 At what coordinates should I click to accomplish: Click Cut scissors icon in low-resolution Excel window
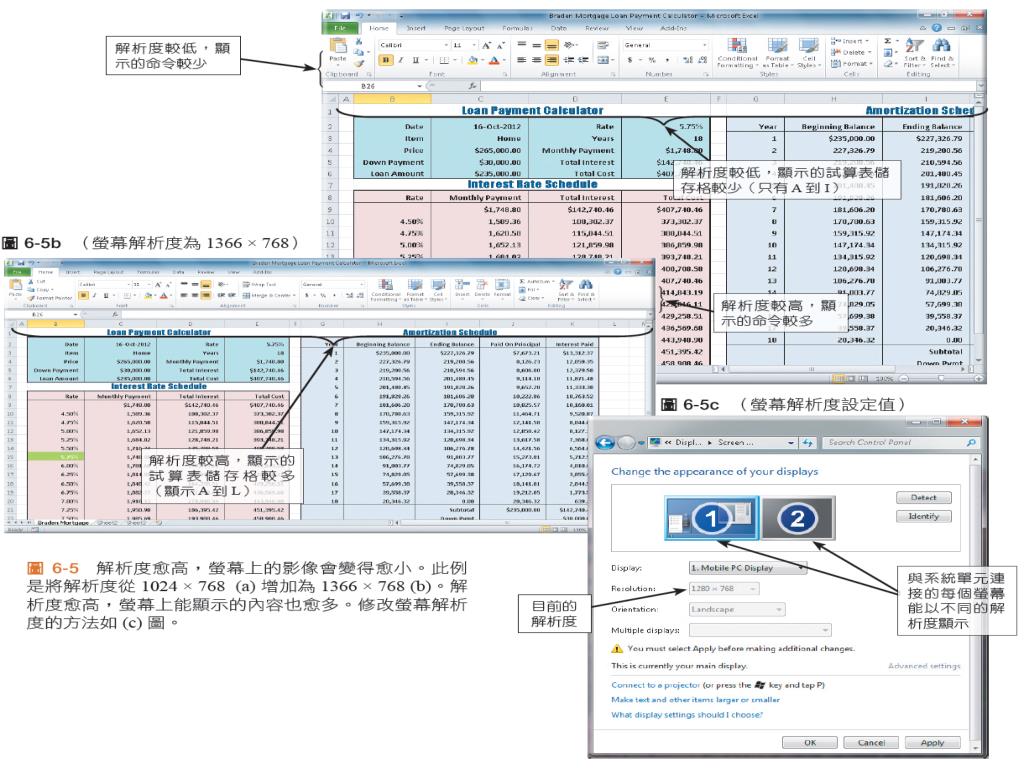tap(359, 41)
